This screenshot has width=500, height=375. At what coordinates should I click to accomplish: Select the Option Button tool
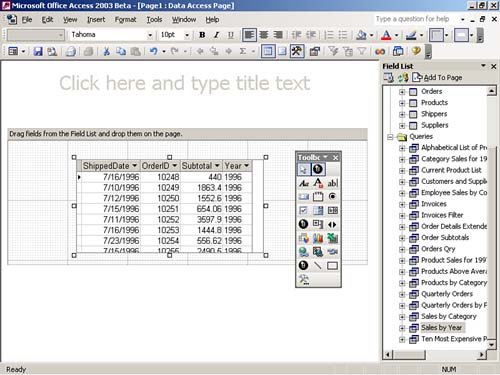click(333, 197)
